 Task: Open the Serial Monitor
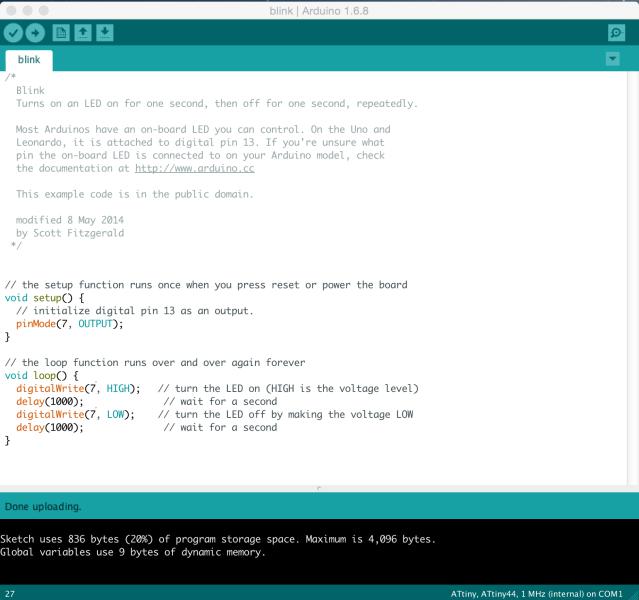click(616, 33)
